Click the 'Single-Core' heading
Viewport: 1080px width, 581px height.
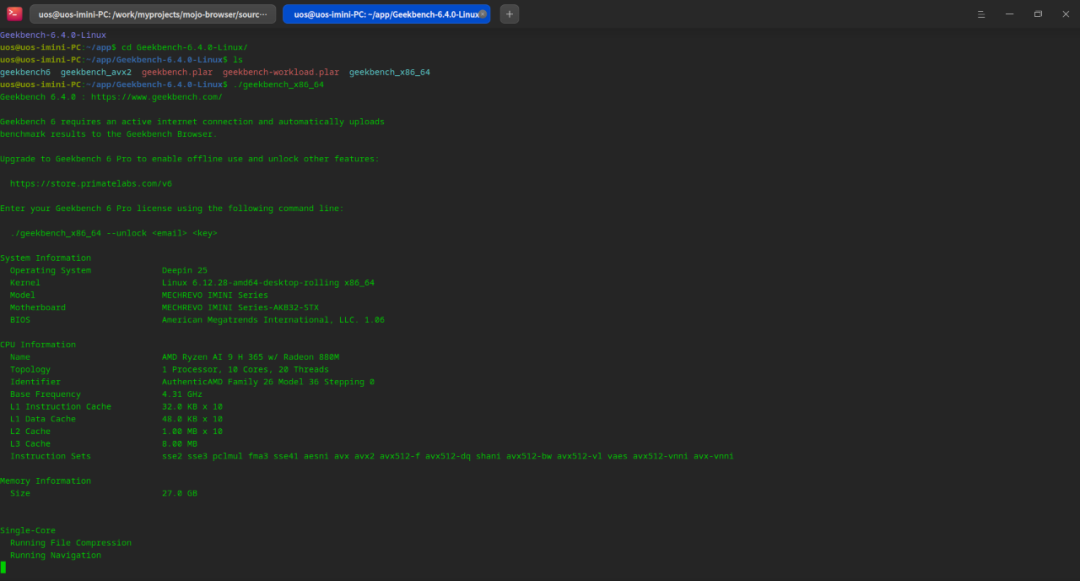pos(28,531)
